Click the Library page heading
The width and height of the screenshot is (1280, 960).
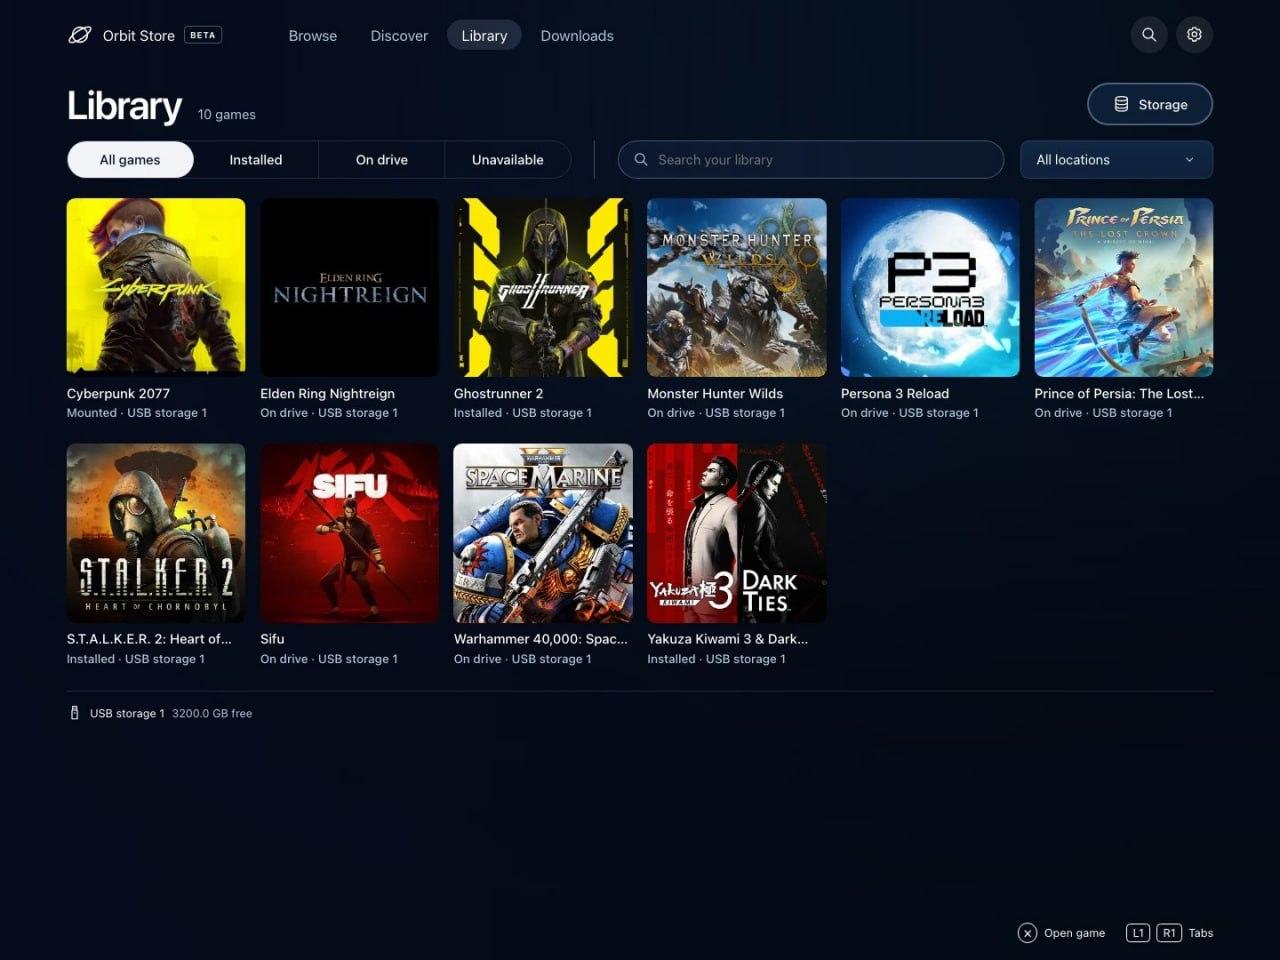pos(124,106)
